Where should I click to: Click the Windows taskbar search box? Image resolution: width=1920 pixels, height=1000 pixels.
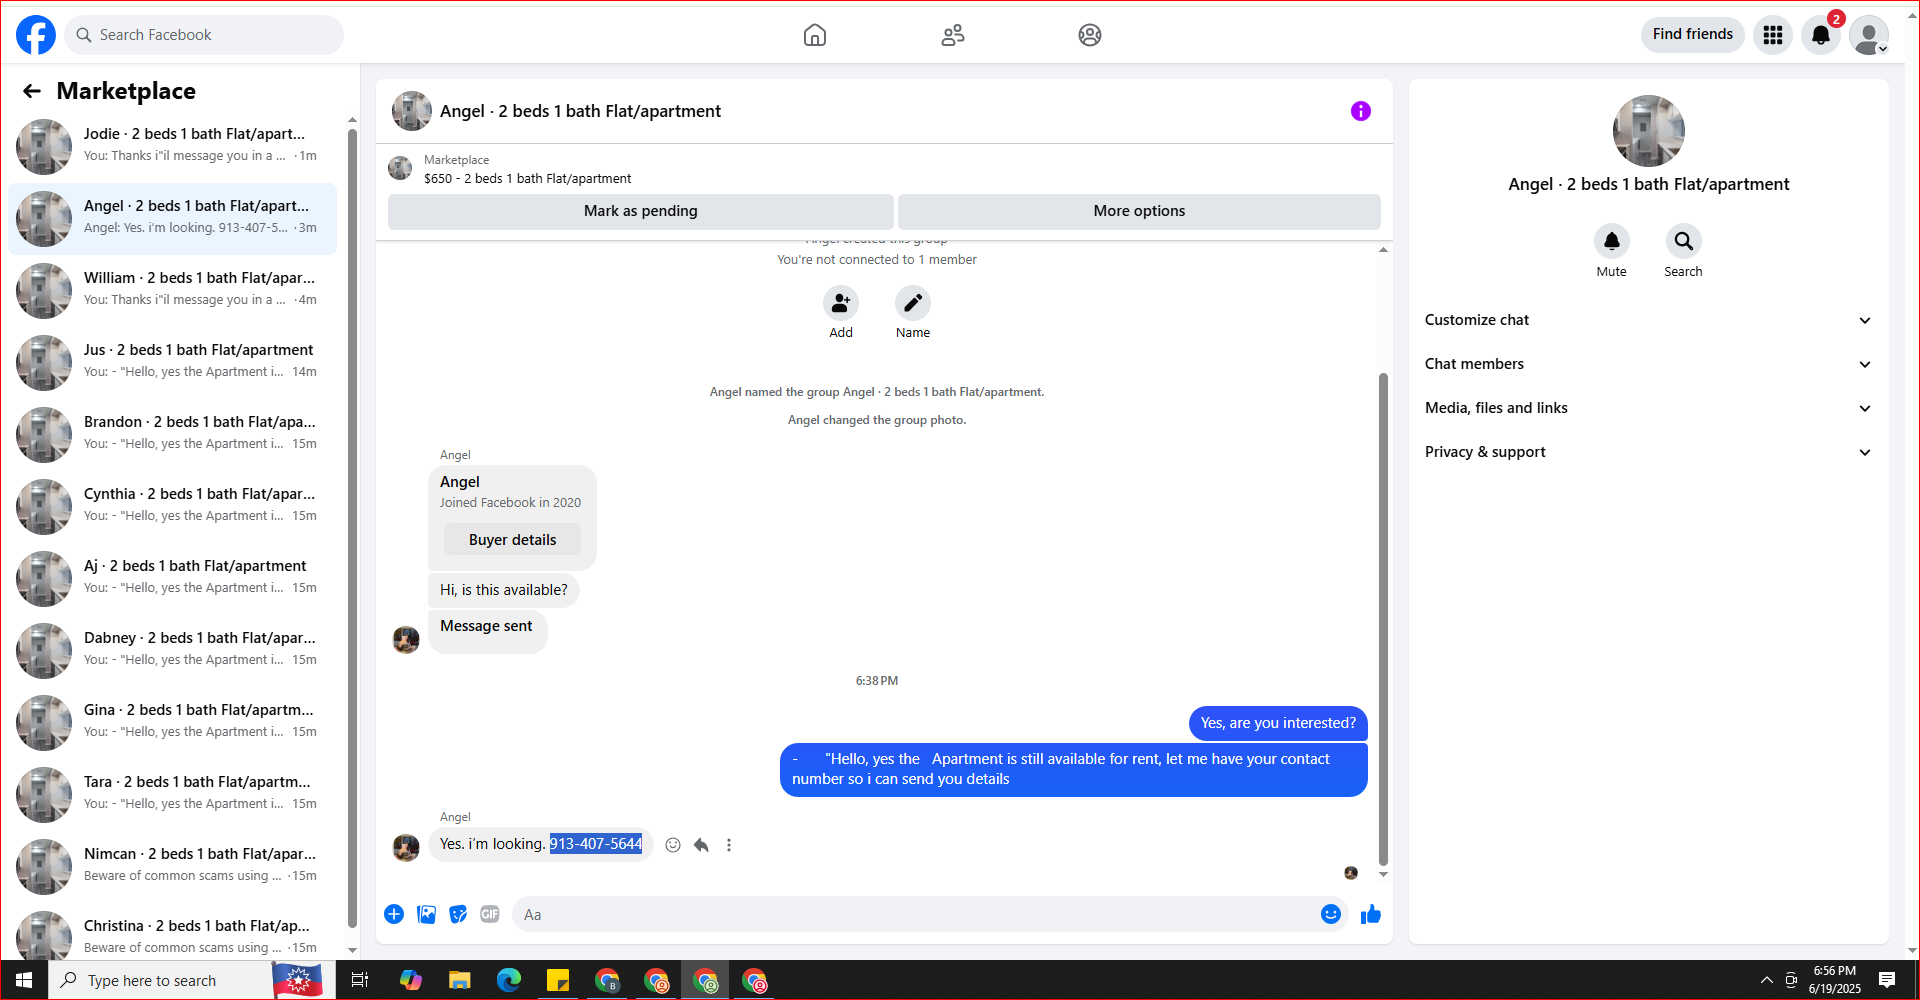[160, 980]
